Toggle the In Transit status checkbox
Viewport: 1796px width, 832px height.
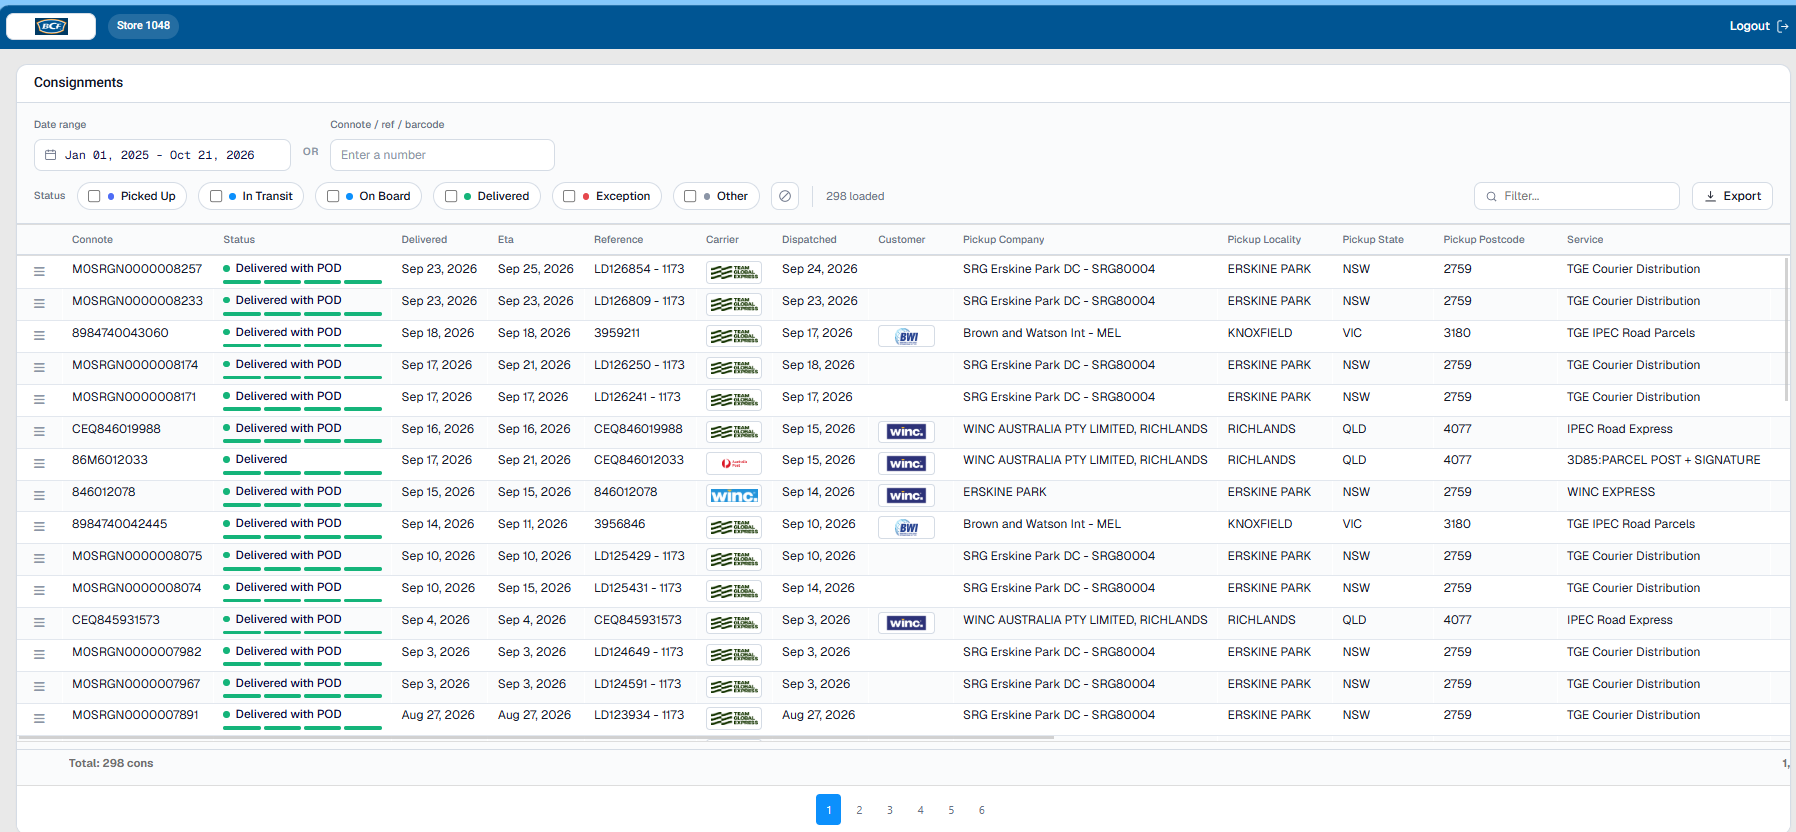[x=216, y=196]
